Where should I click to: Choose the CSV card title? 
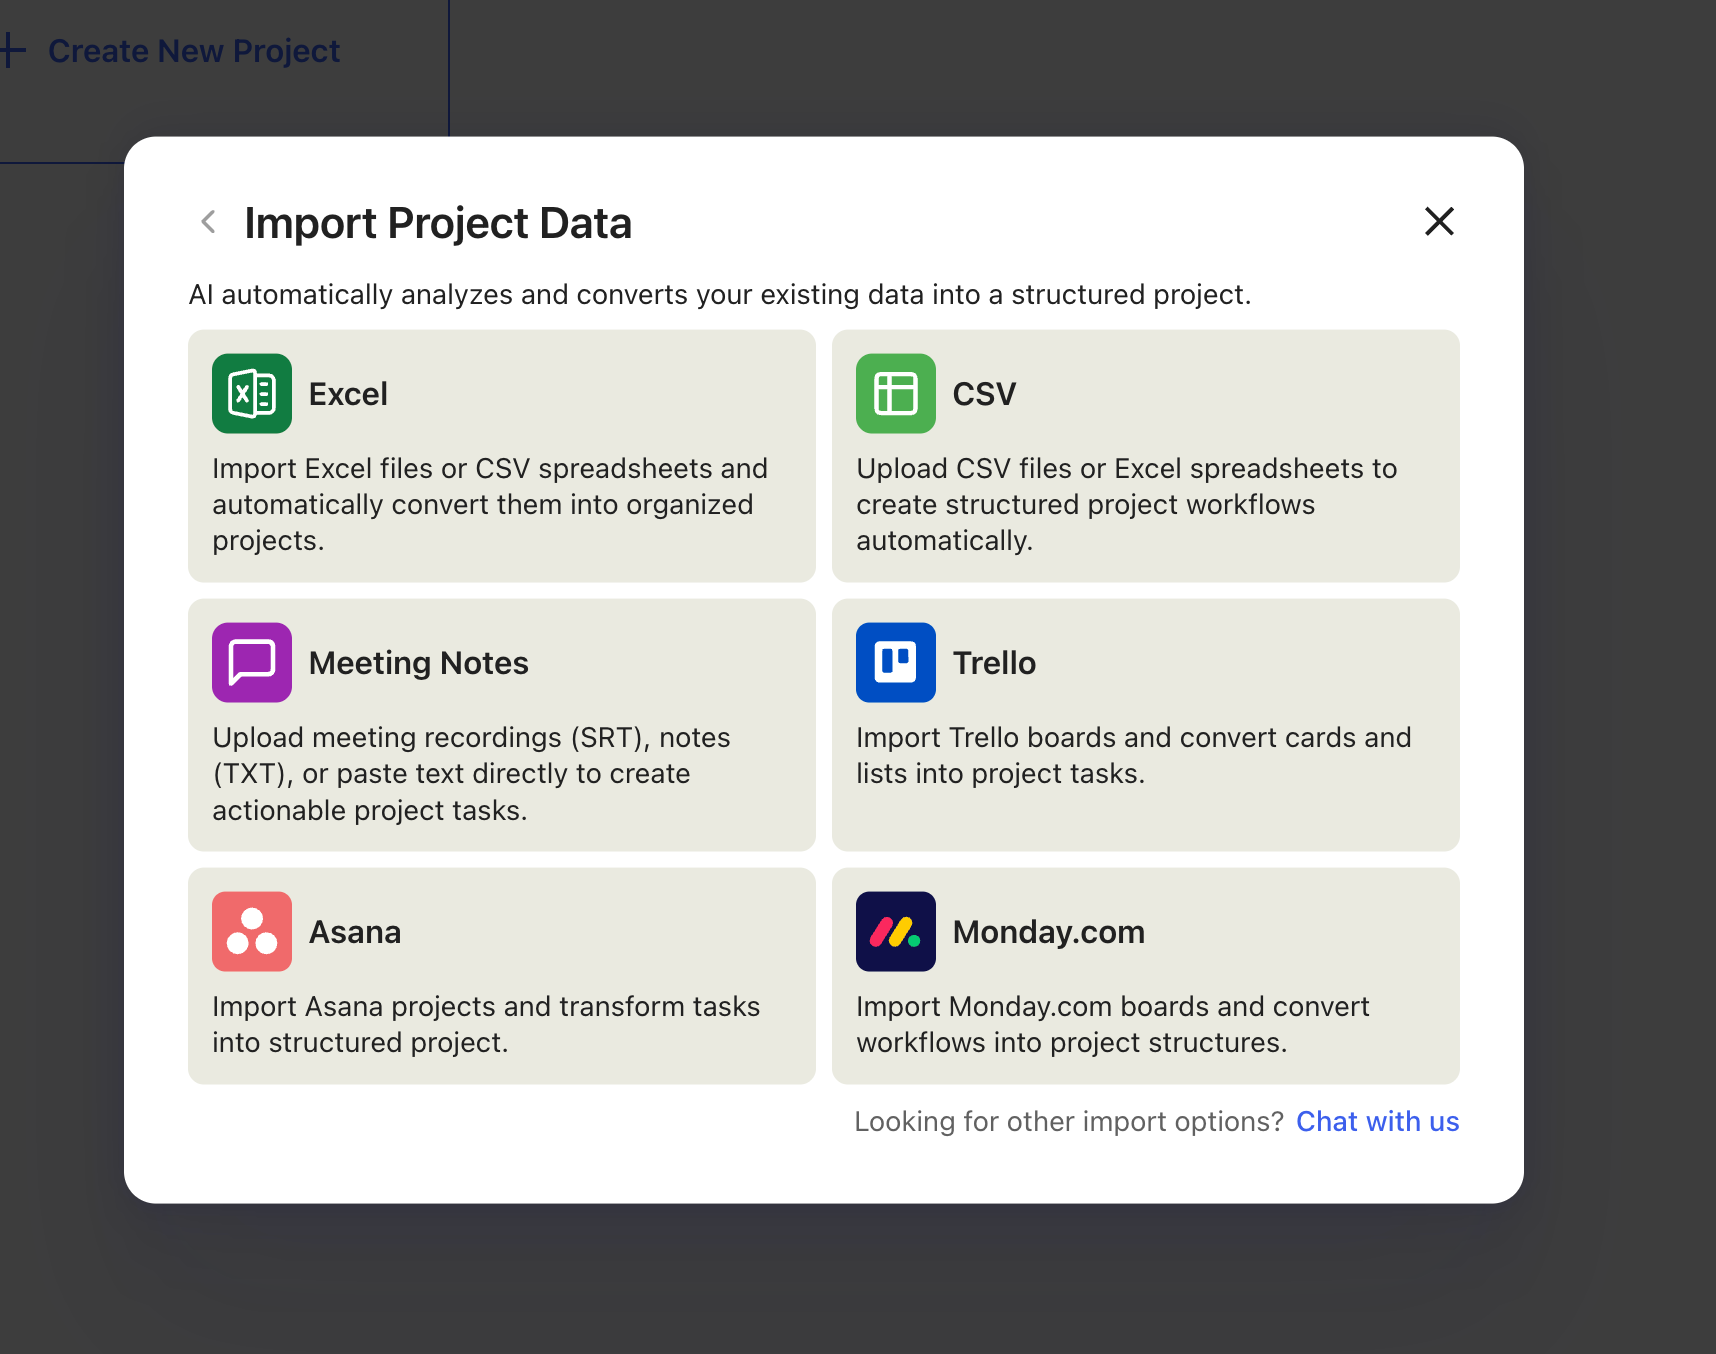pos(984,394)
